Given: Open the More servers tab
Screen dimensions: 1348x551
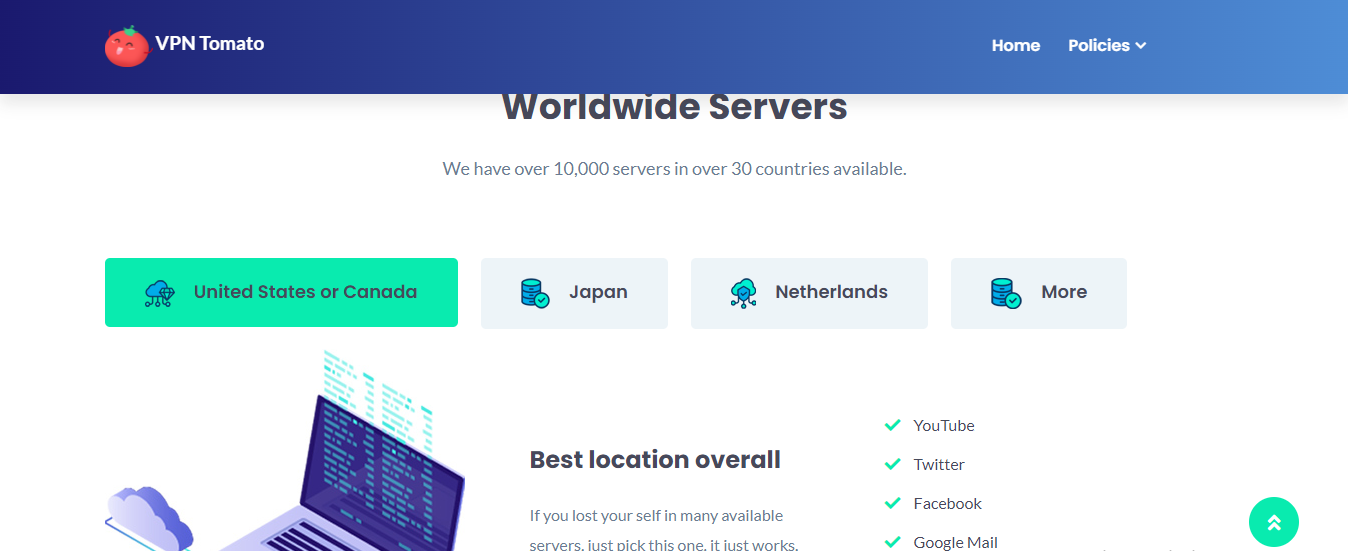Looking at the screenshot, I should coord(1039,293).
